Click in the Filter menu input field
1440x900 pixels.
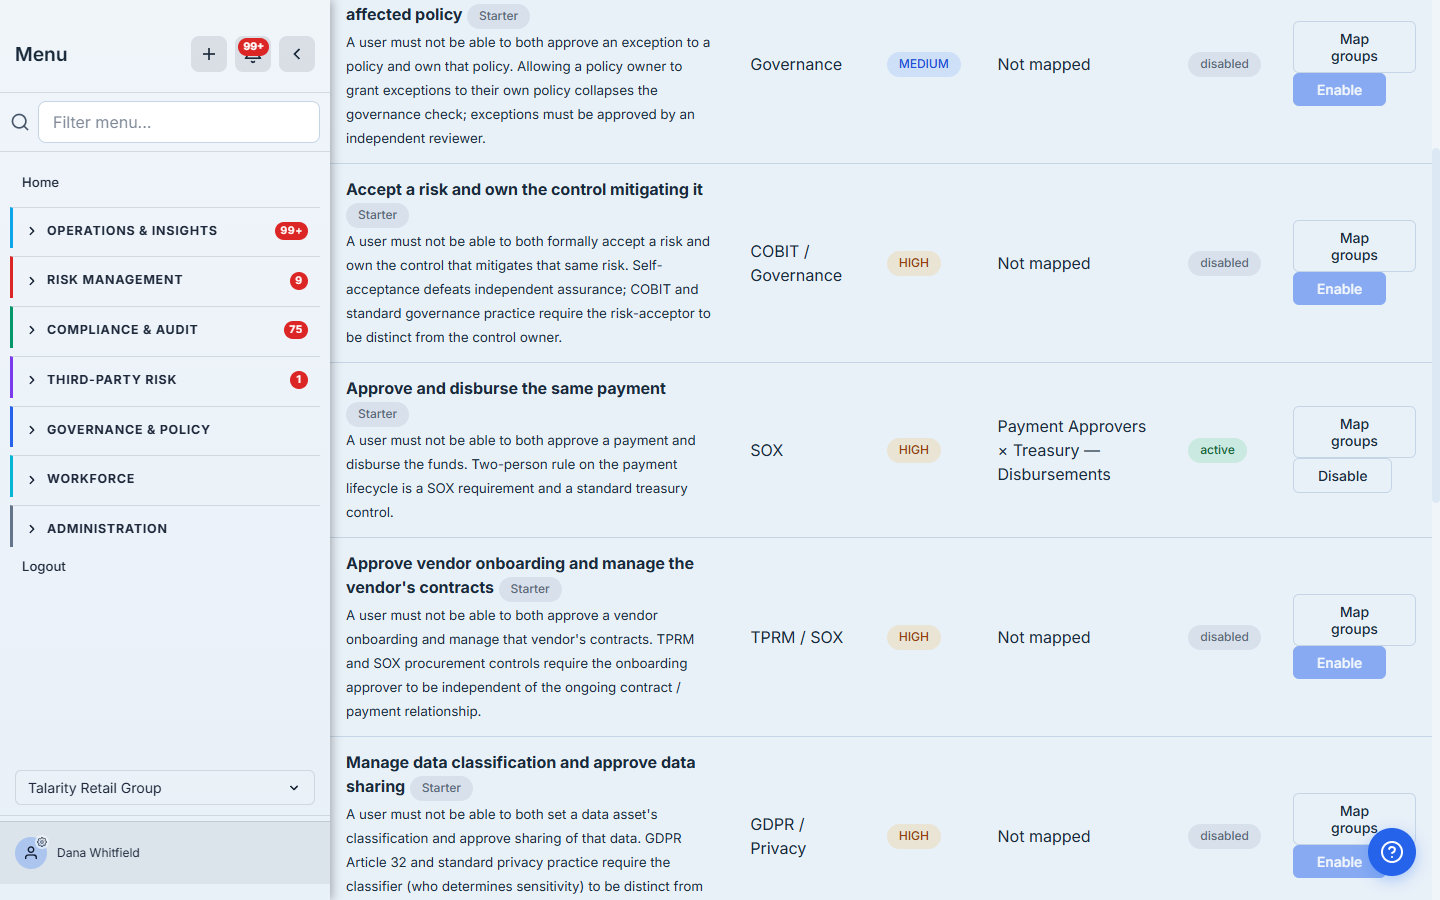point(179,122)
